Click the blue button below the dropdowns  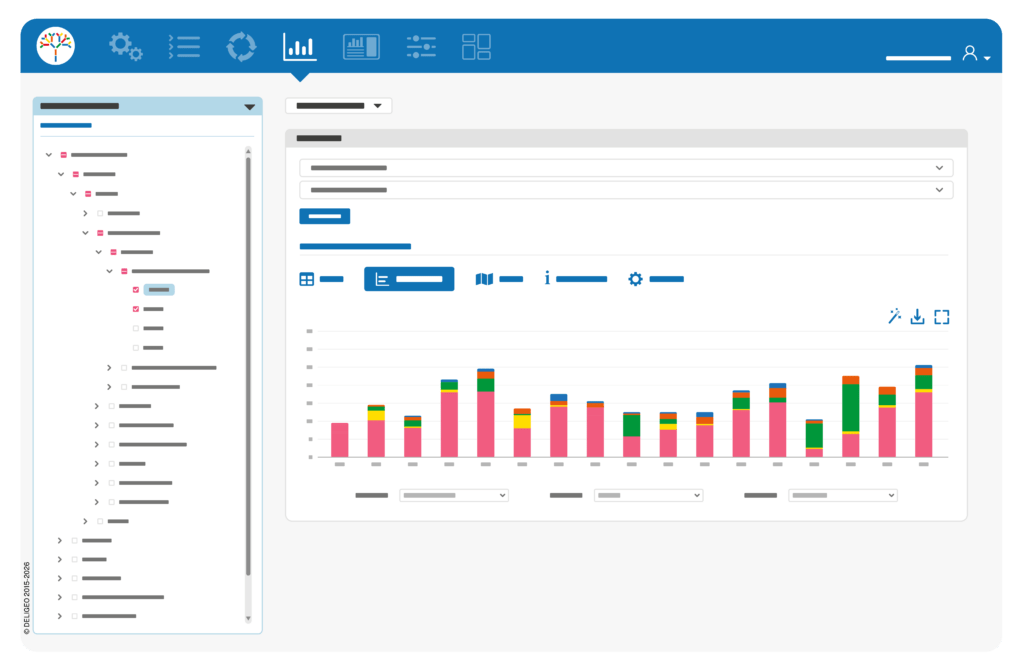pyautogui.click(x=325, y=216)
